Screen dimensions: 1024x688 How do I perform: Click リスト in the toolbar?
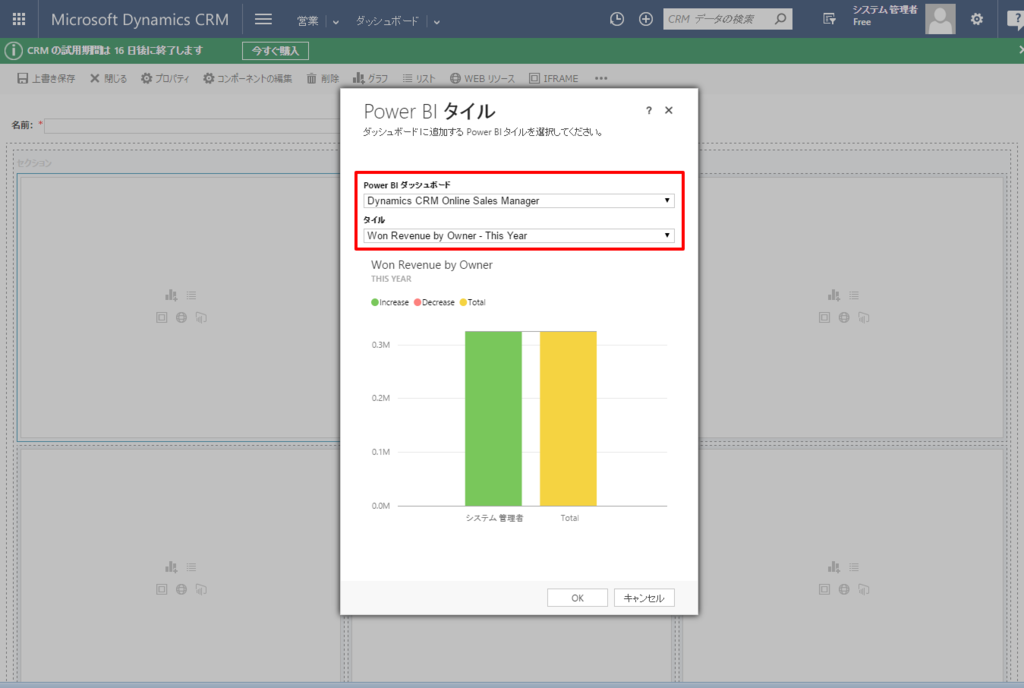pyautogui.click(x=419, y=78)
